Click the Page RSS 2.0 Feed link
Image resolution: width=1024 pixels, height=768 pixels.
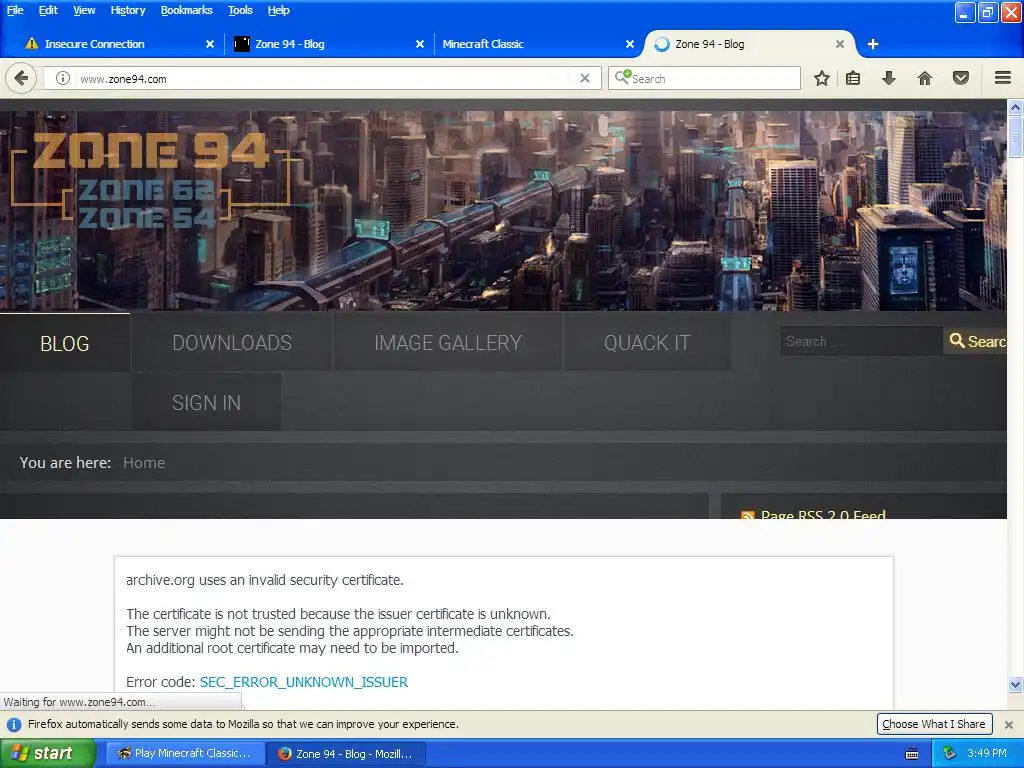[823, 515]
